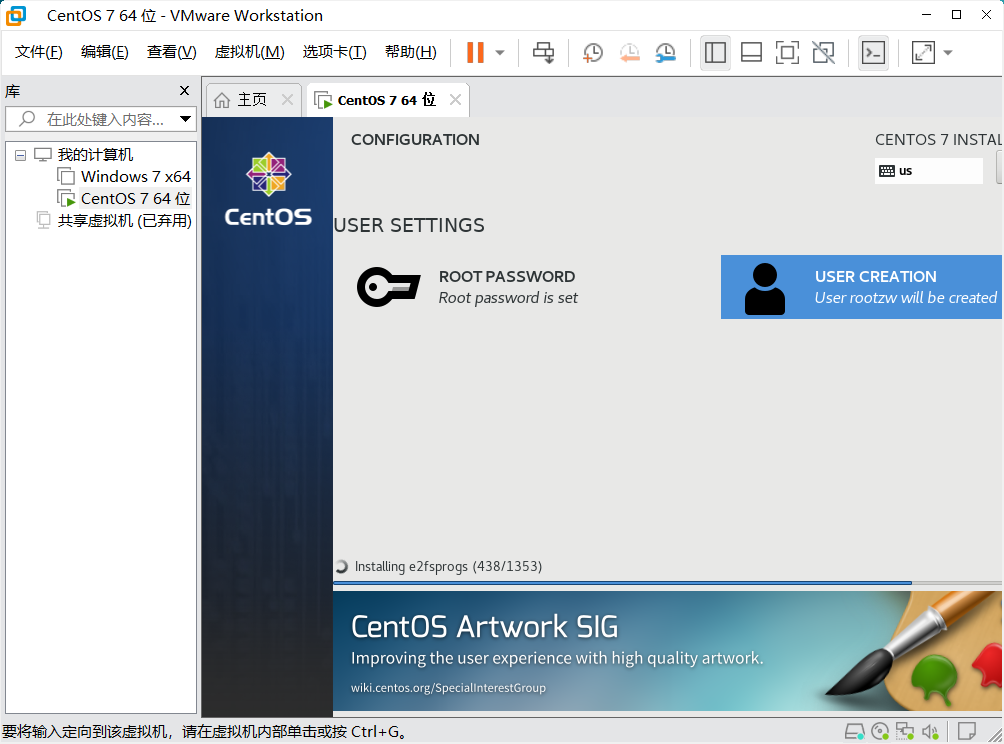Click the installation progress bar
This screenshot has width=1004, height=744.
pyautogui.click(x=667, y=583)
